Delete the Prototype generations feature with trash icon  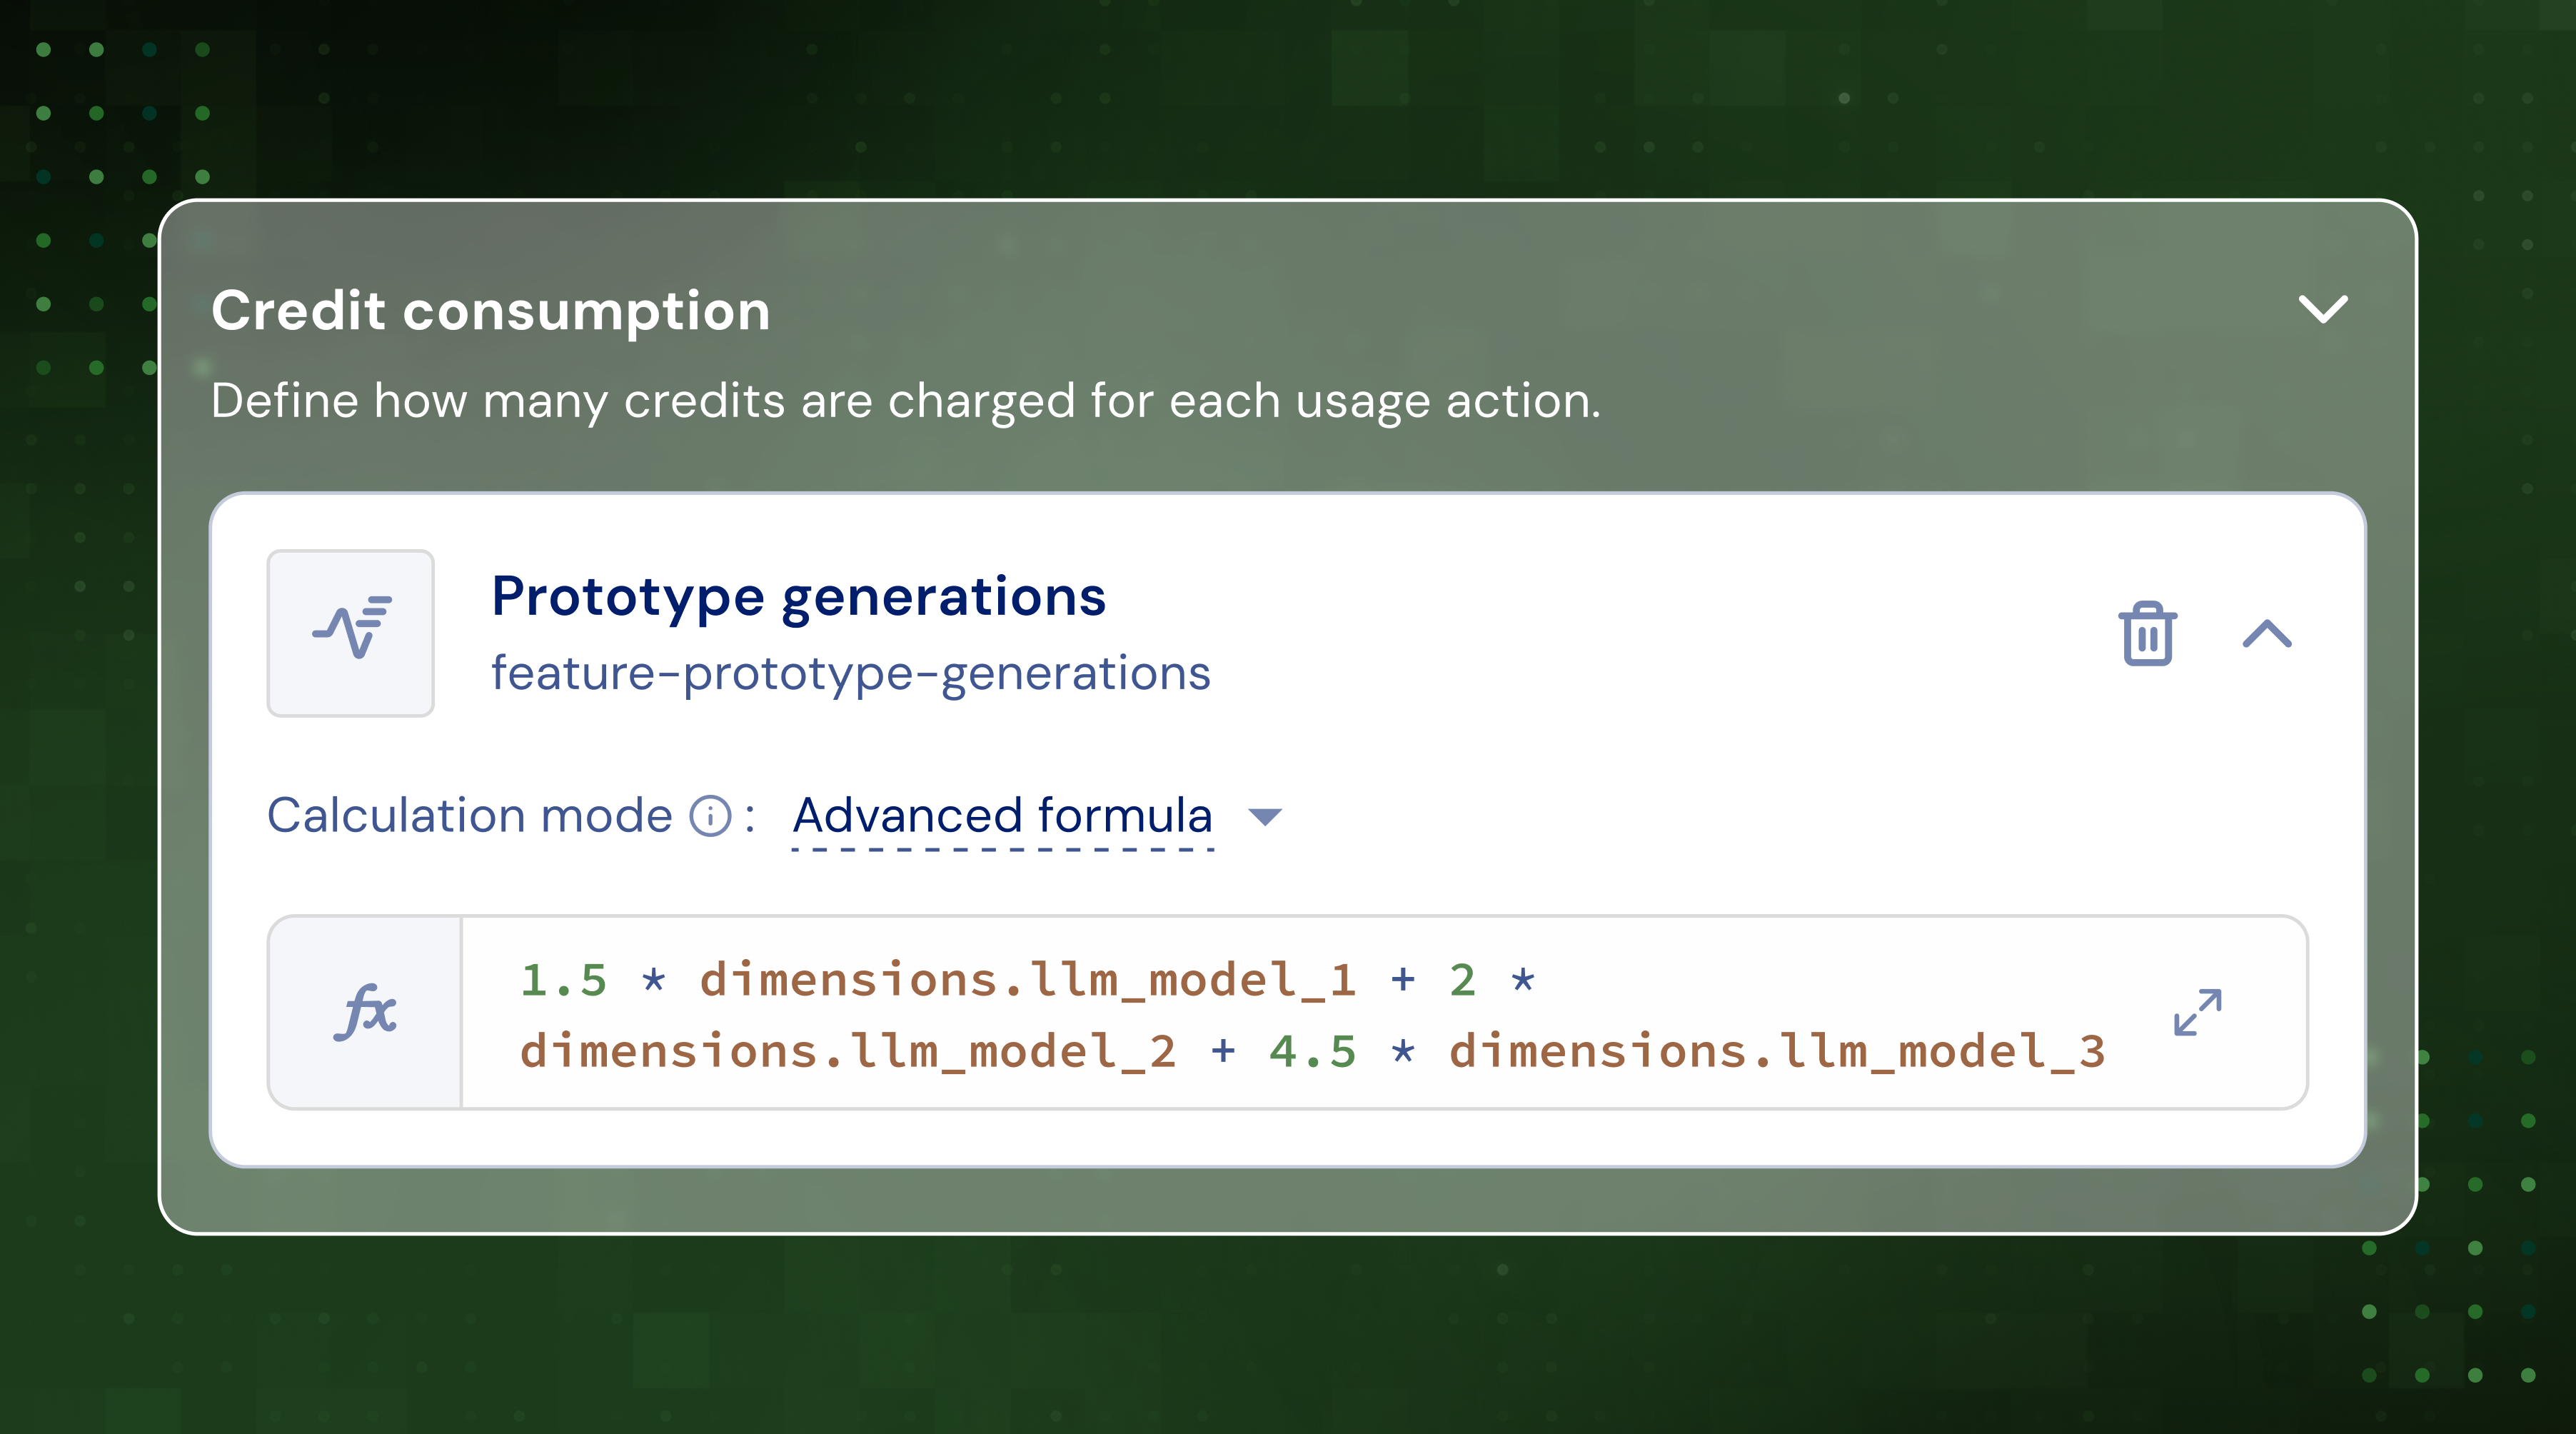[x=2147, y=634]
